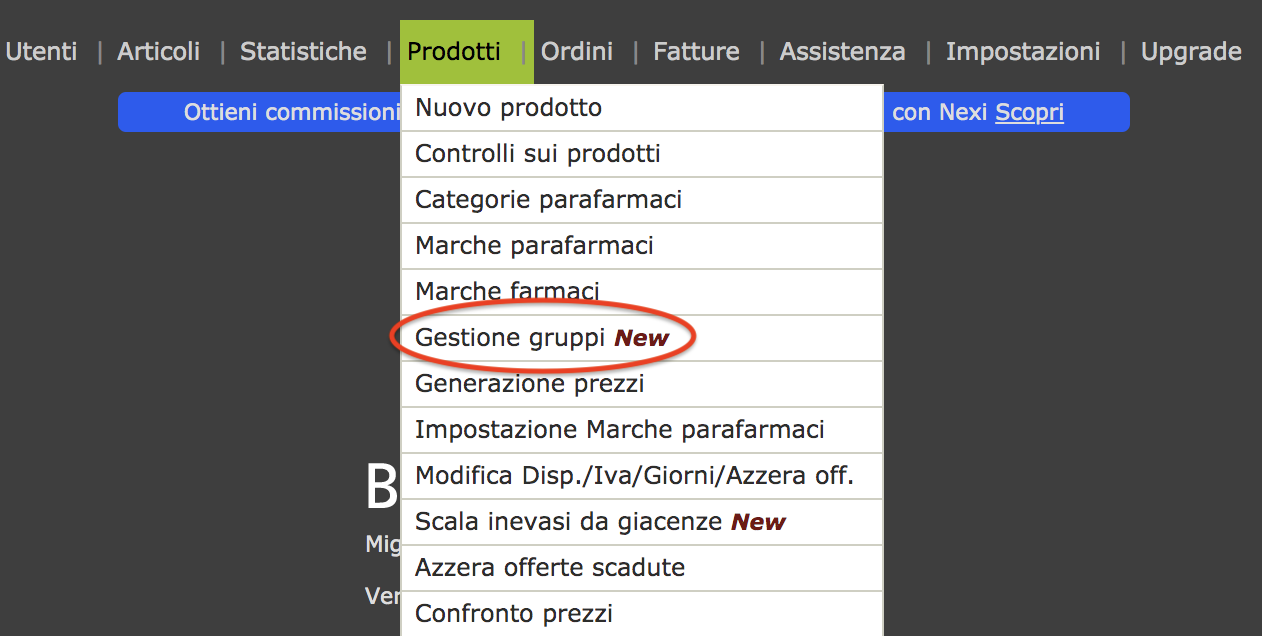
Task: Select Nuovo prodotto from dropdown
Action: [508, 107]
